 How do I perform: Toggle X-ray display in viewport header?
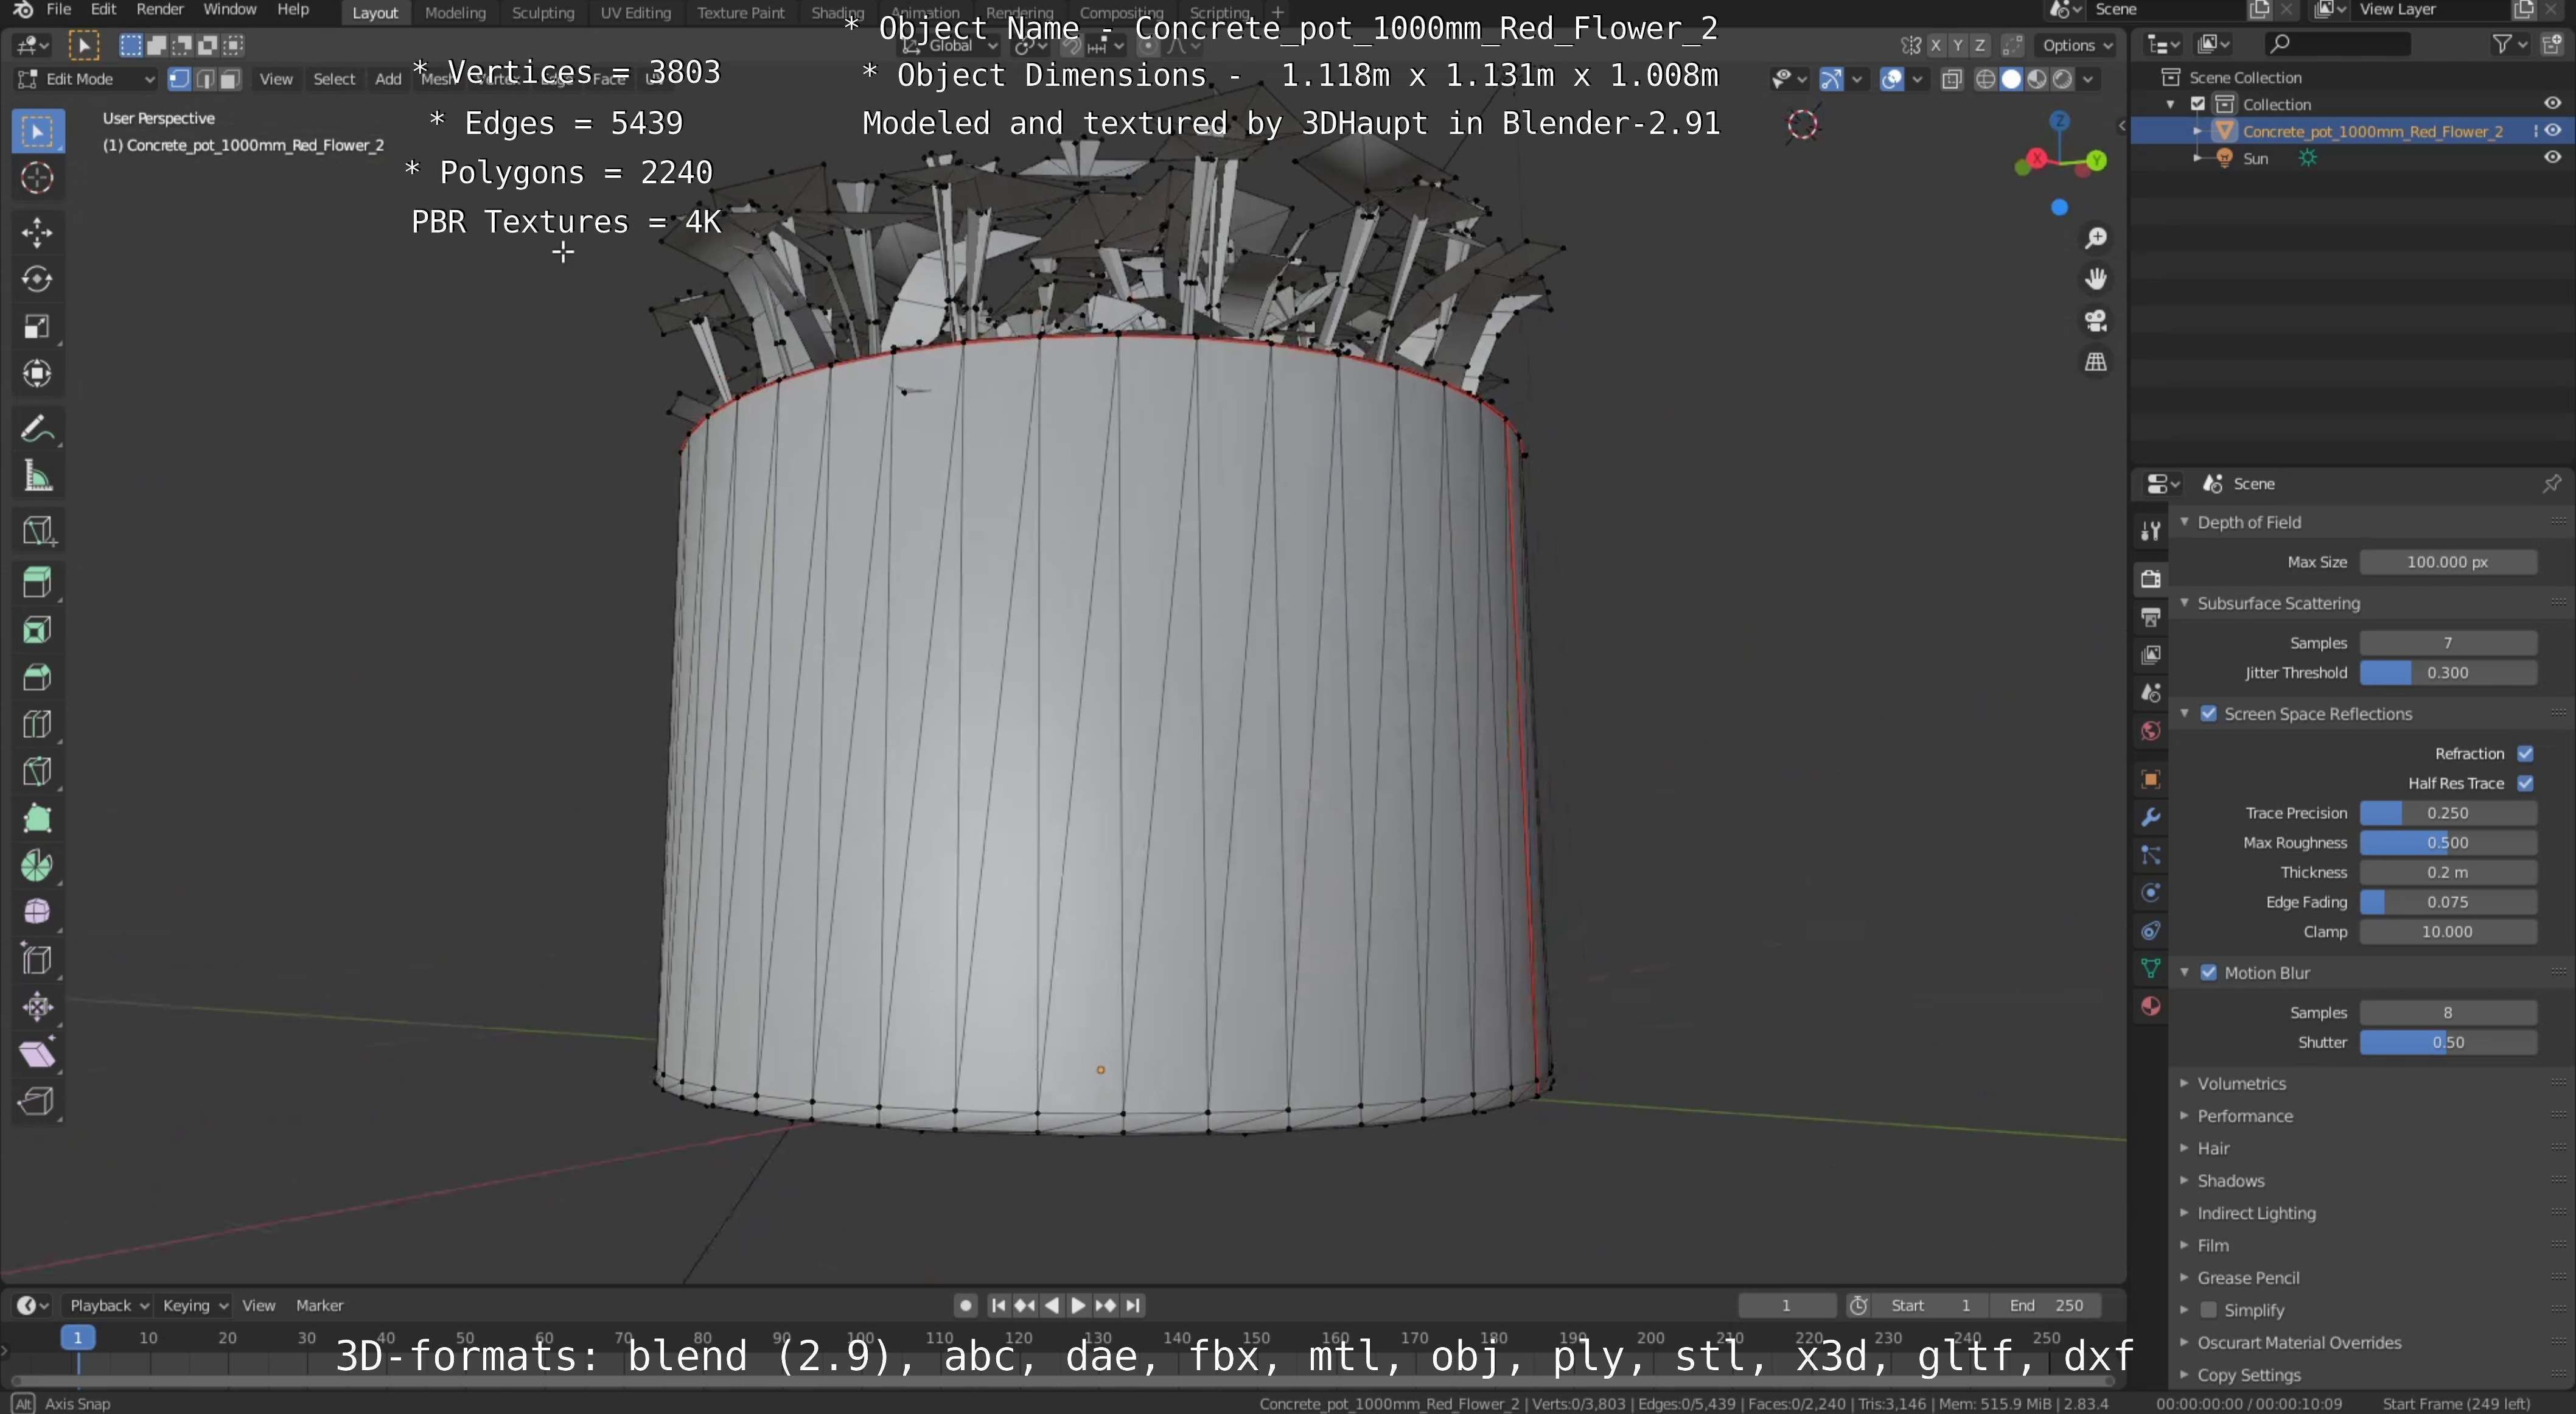point(1951,79)
